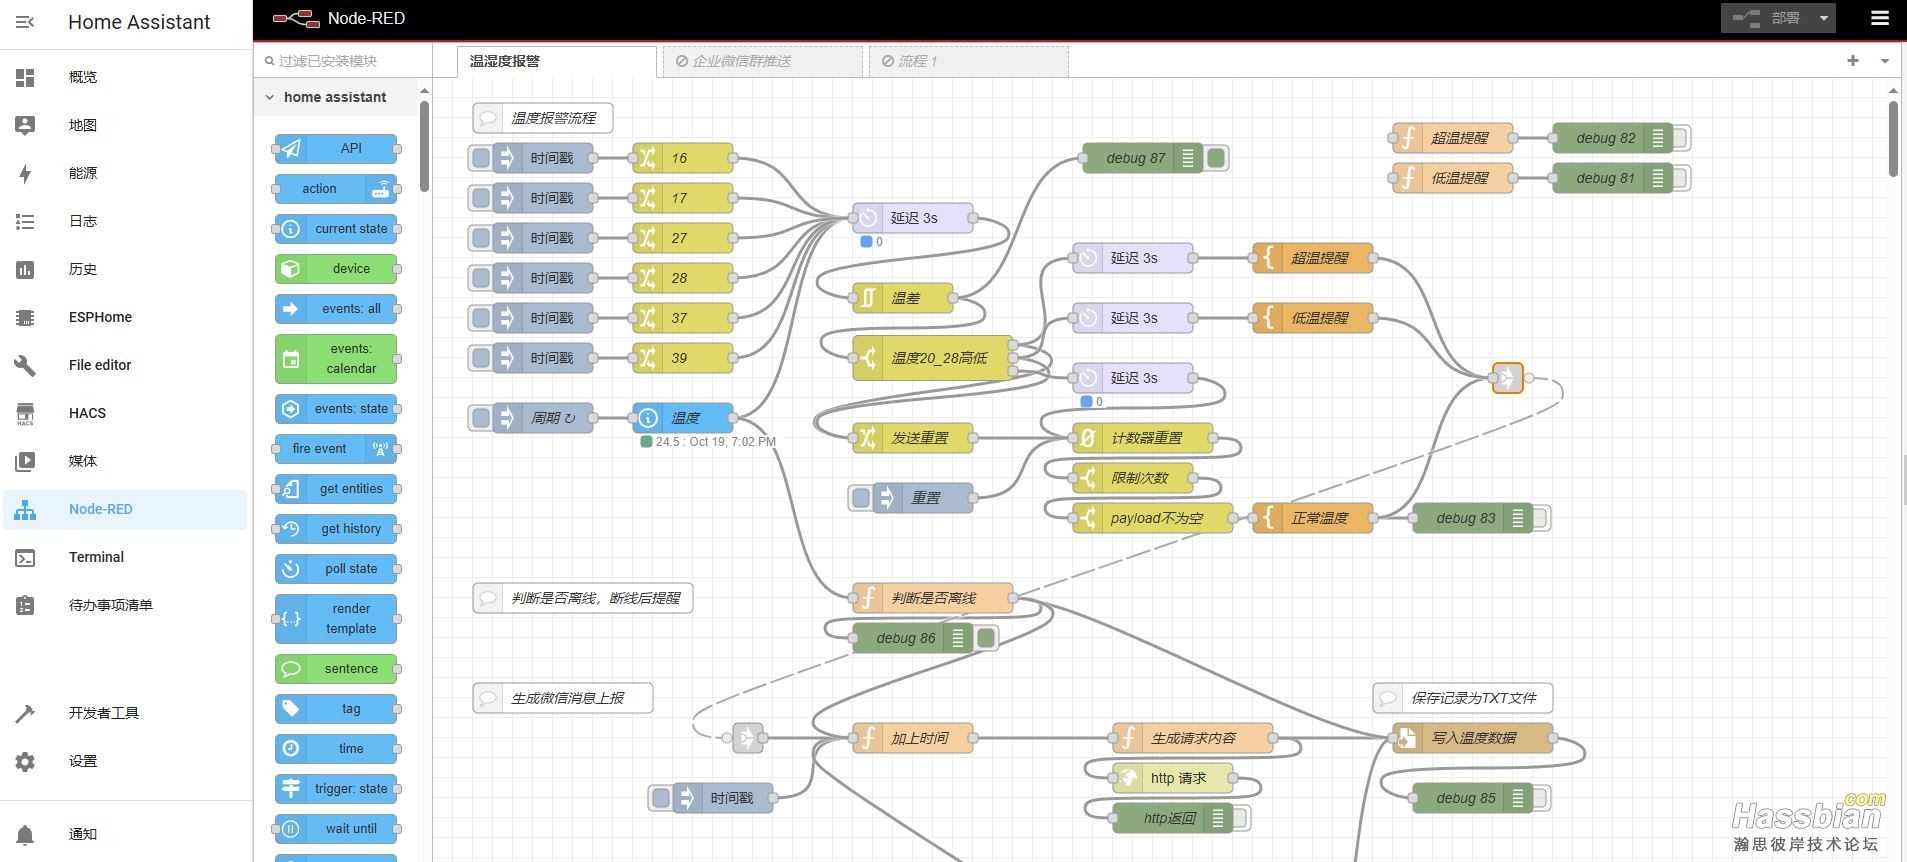Open the 媒体 media icon
Screen dimensions: 1907x862
[x=25, y=461]
